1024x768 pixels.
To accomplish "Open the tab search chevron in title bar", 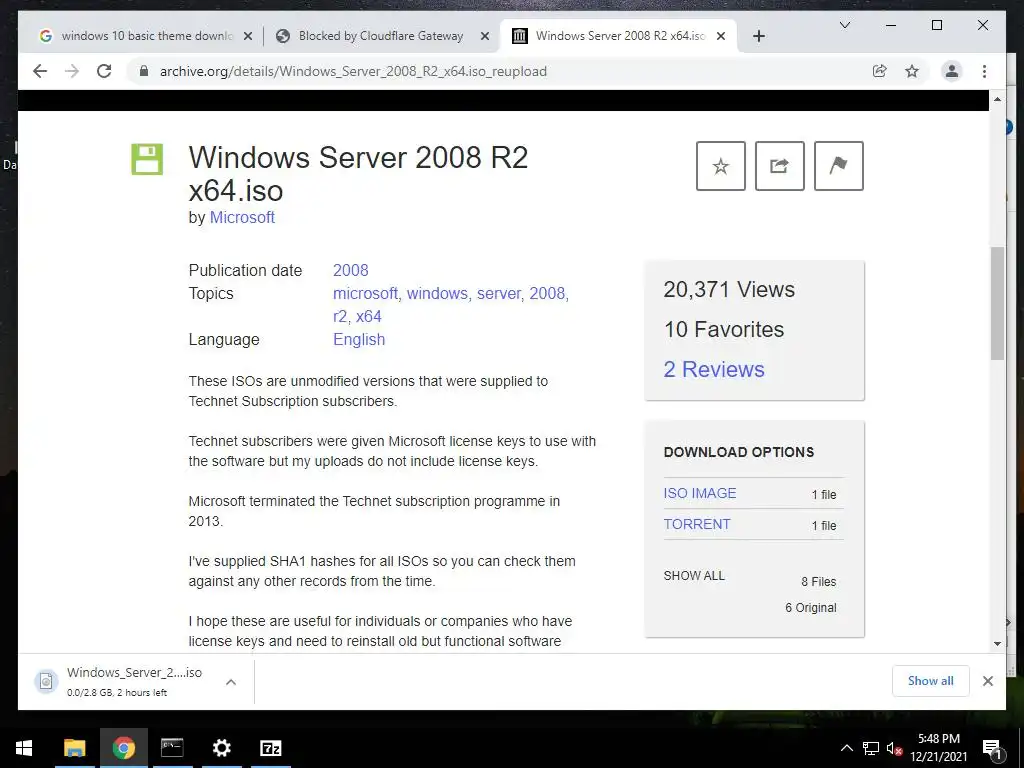I will click(844, 25).
